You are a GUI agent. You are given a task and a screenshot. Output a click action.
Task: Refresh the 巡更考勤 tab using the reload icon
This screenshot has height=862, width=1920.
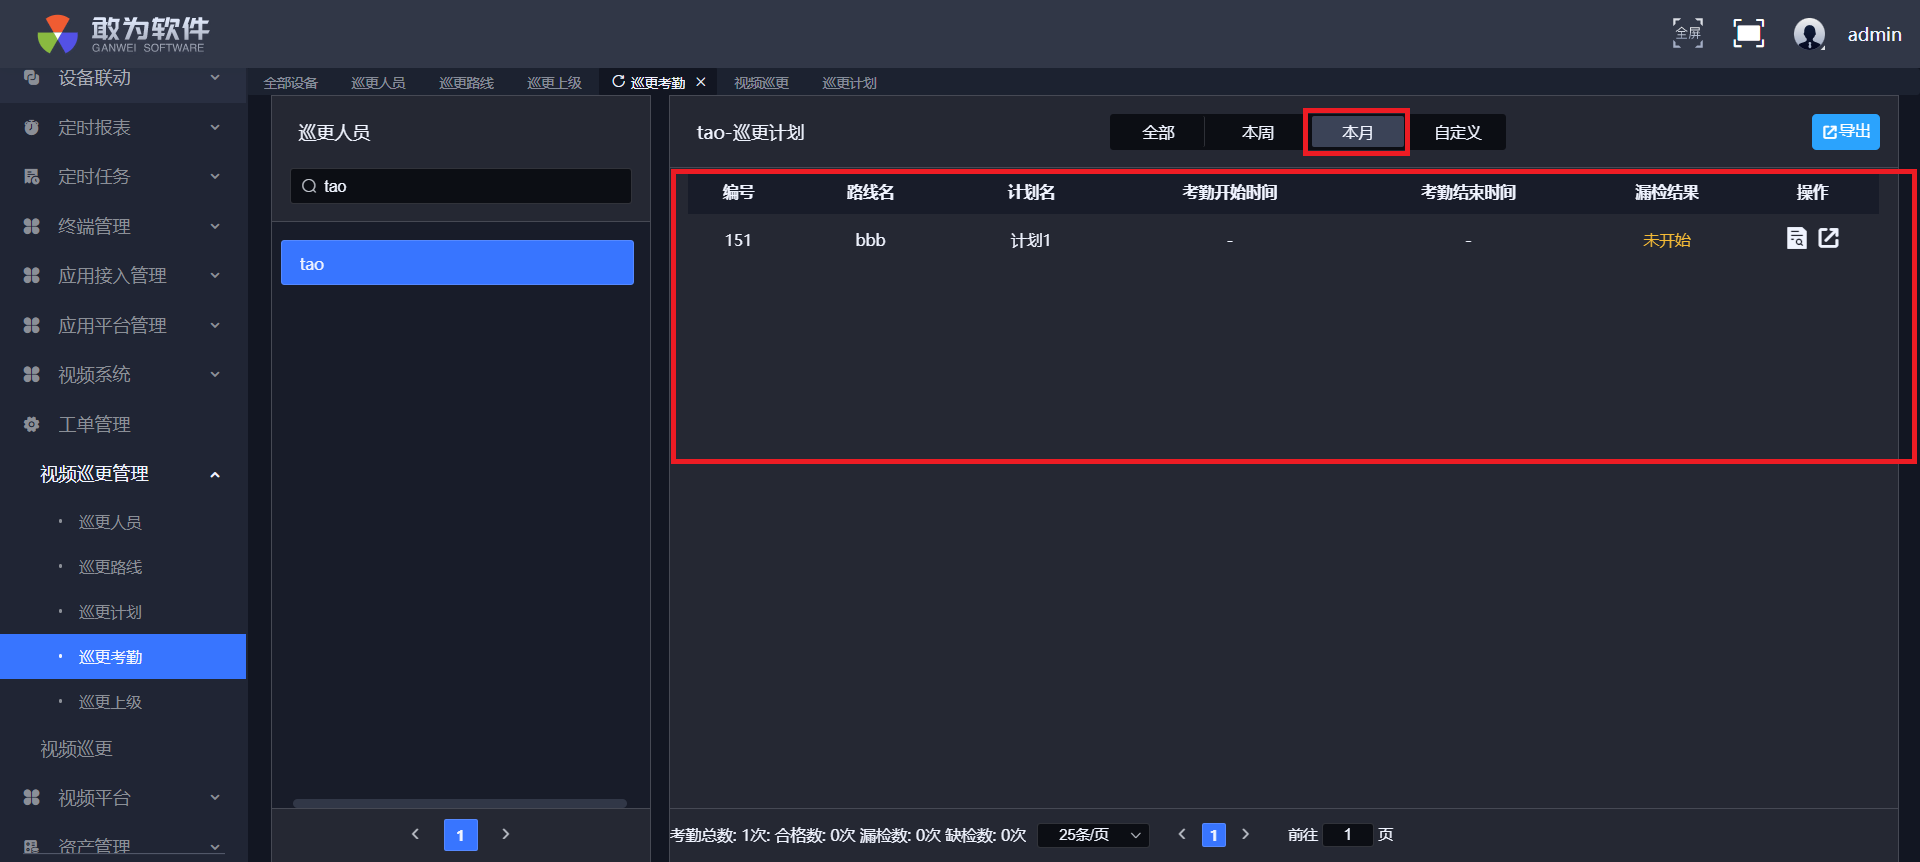click(x=618, y=82)
